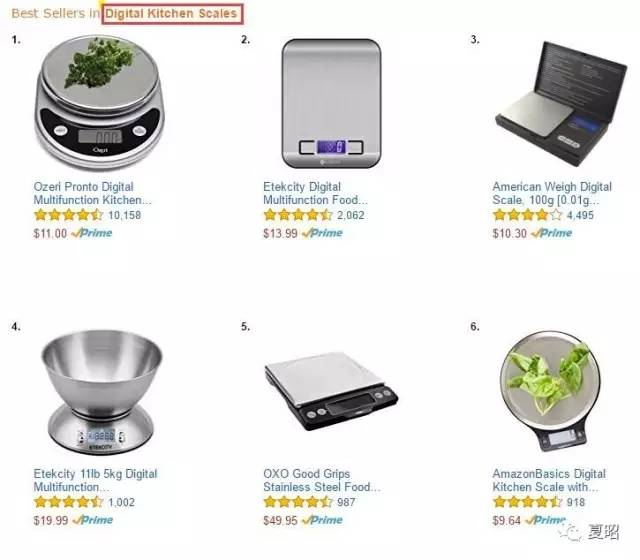640x560 pixels.
Task: Select the $19.99 price of Etekcity bowl scale
Action: (51, 520)
